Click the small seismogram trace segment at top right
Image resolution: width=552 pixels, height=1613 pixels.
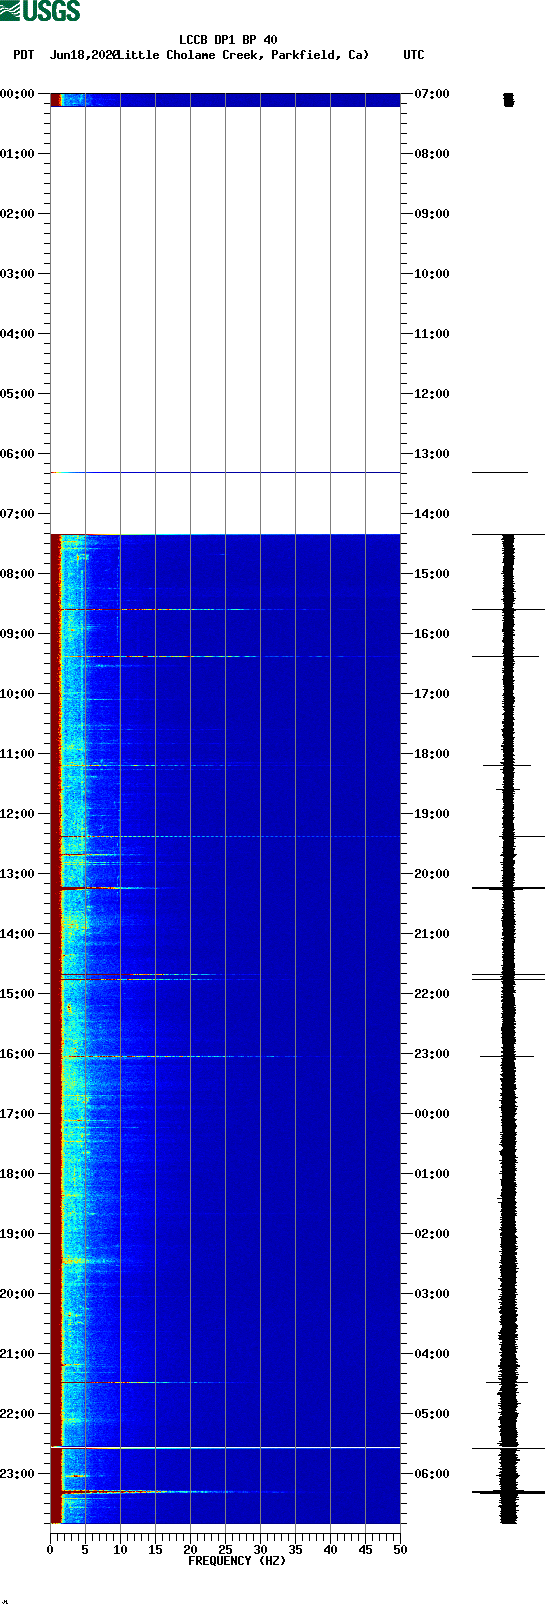(x=508, y=99)
